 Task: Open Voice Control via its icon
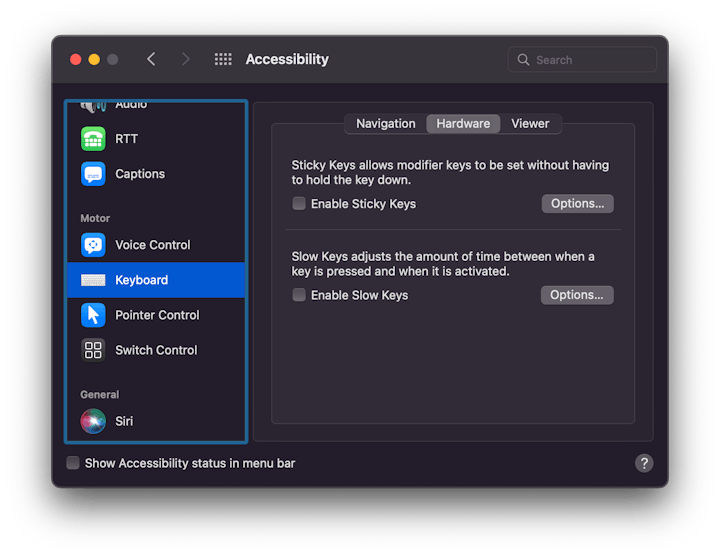[93, 245]
